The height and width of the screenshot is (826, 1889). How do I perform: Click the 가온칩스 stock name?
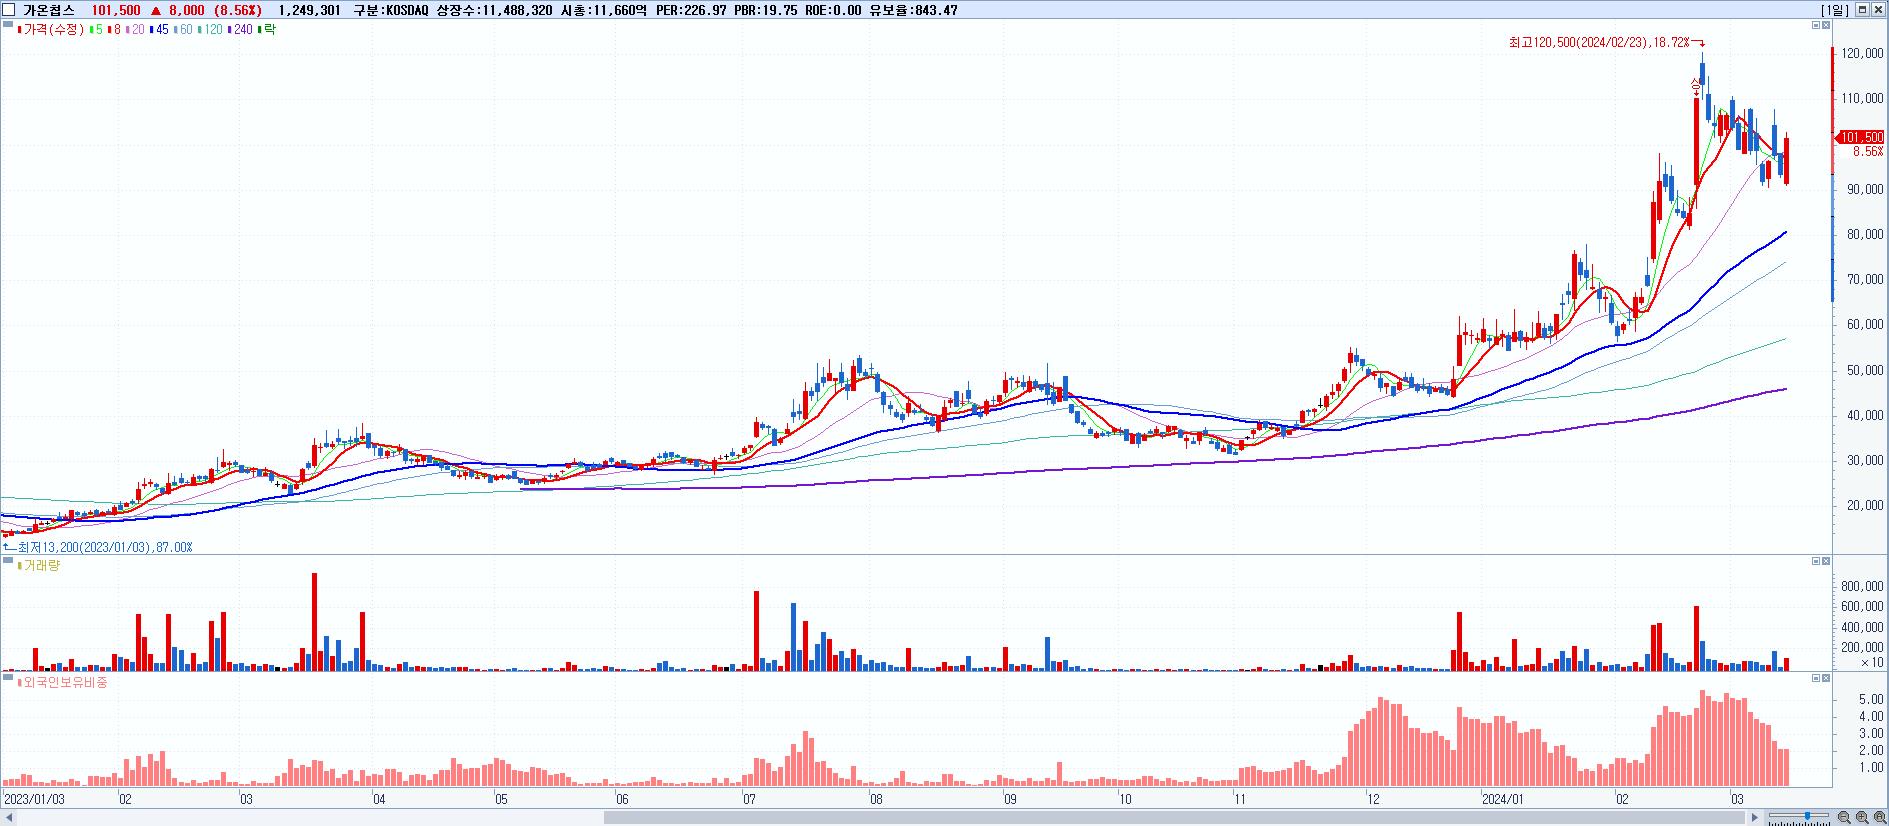pyautogui.click(x=48, y=10)
